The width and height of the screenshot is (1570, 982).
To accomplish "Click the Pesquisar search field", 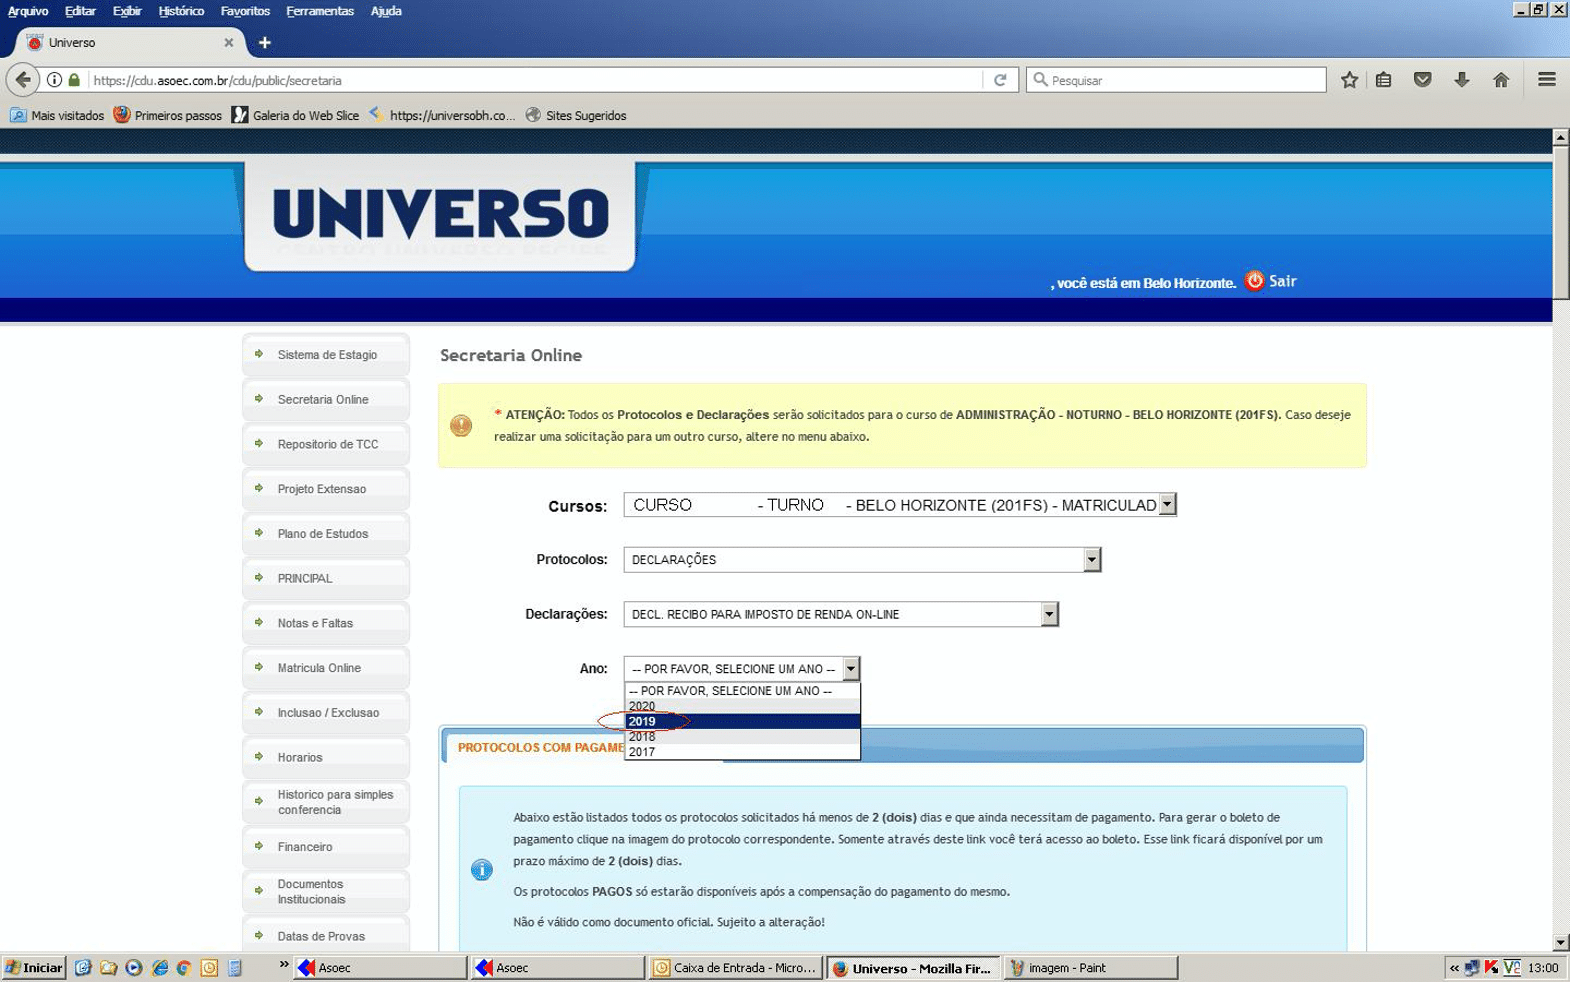I will click(1176, 80).
